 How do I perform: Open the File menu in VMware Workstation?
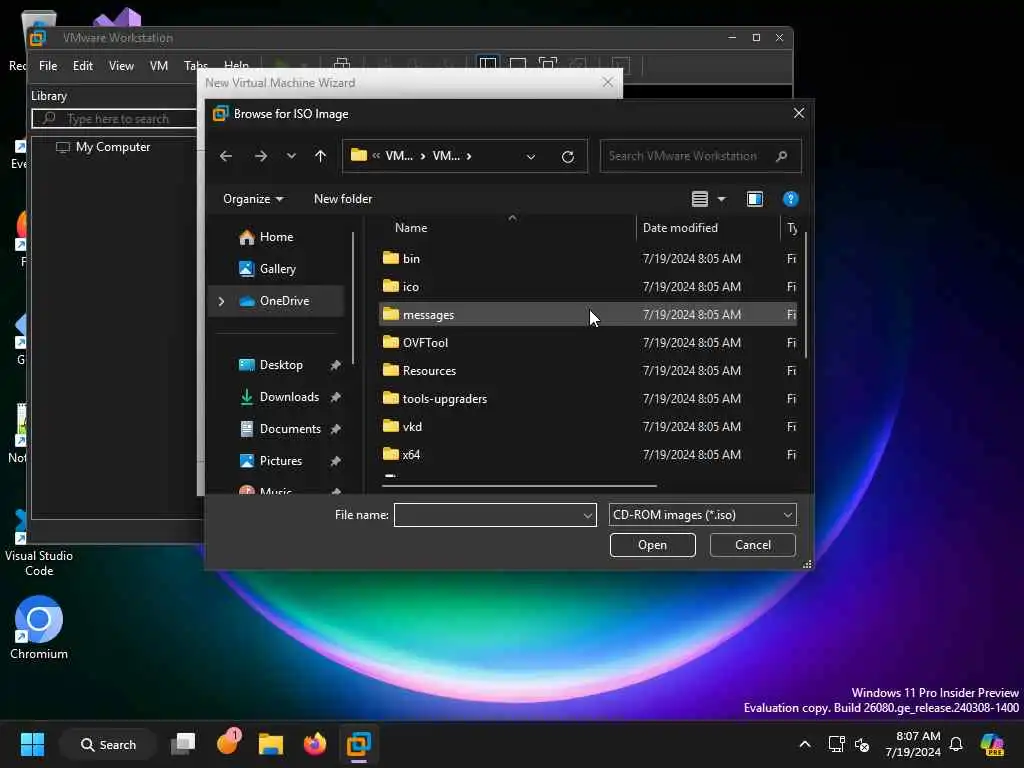point(48,66)
